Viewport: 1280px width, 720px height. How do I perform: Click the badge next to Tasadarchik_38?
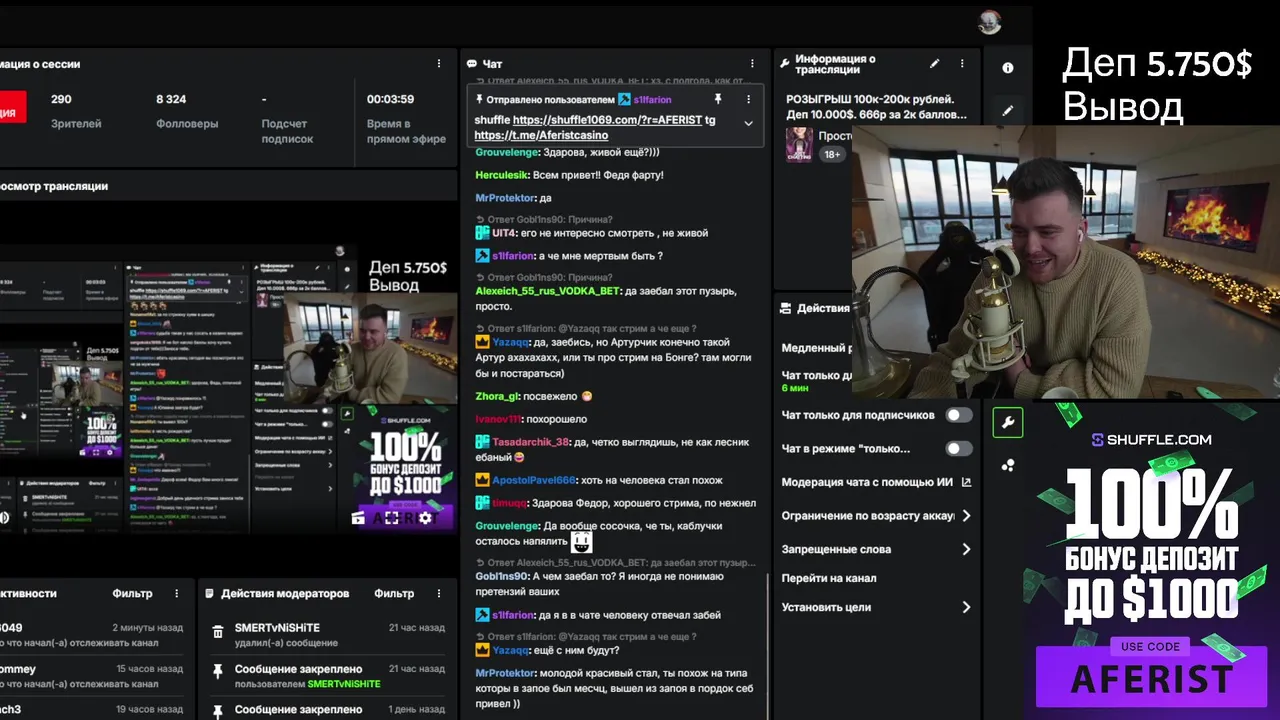point(482,442)
